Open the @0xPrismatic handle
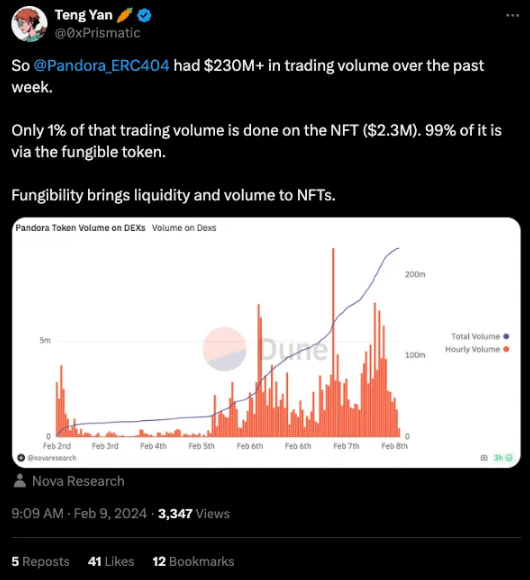 click(x=98, y=33)
